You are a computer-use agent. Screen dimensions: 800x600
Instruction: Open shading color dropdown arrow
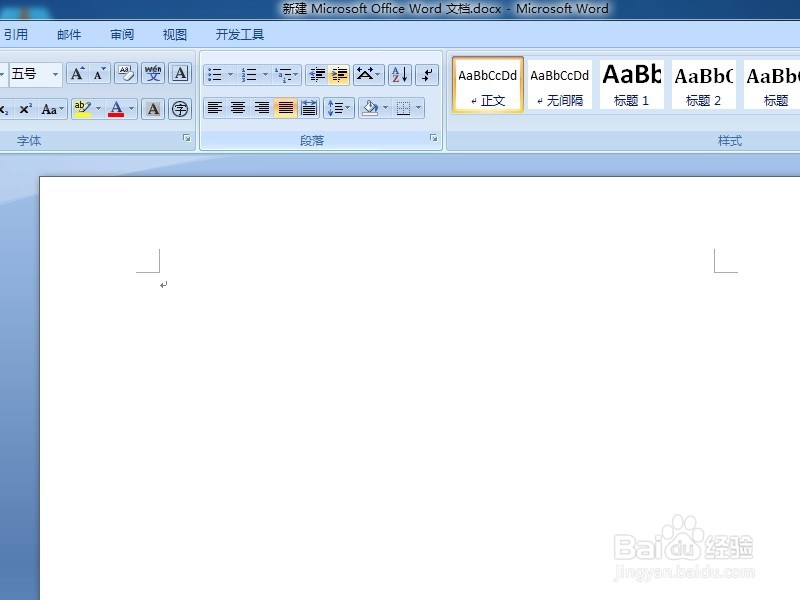pos(386,108)
